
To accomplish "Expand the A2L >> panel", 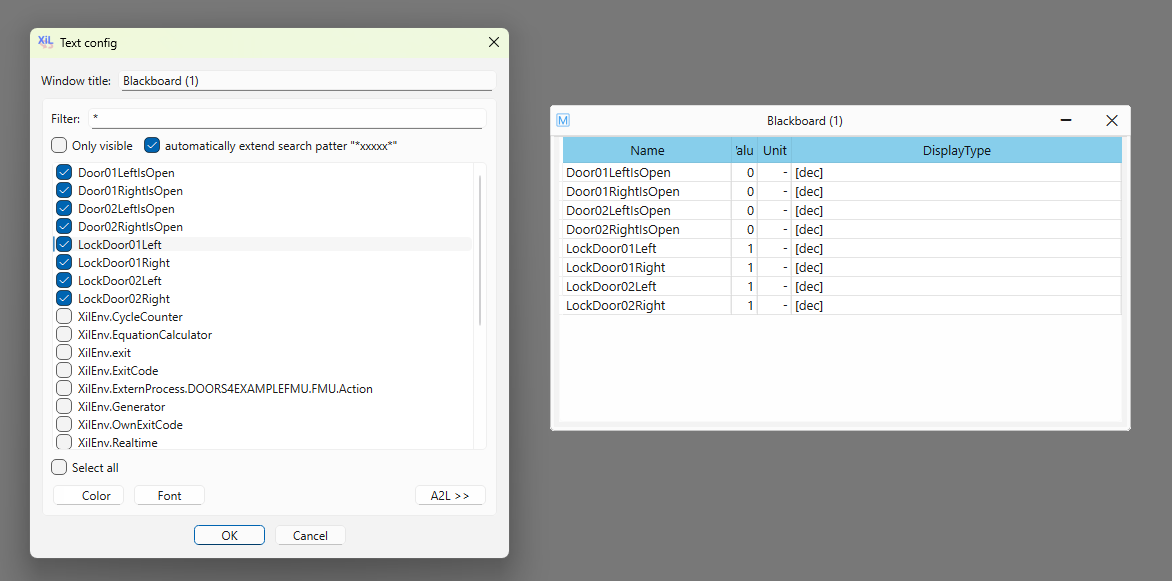I will coord(450,496).
